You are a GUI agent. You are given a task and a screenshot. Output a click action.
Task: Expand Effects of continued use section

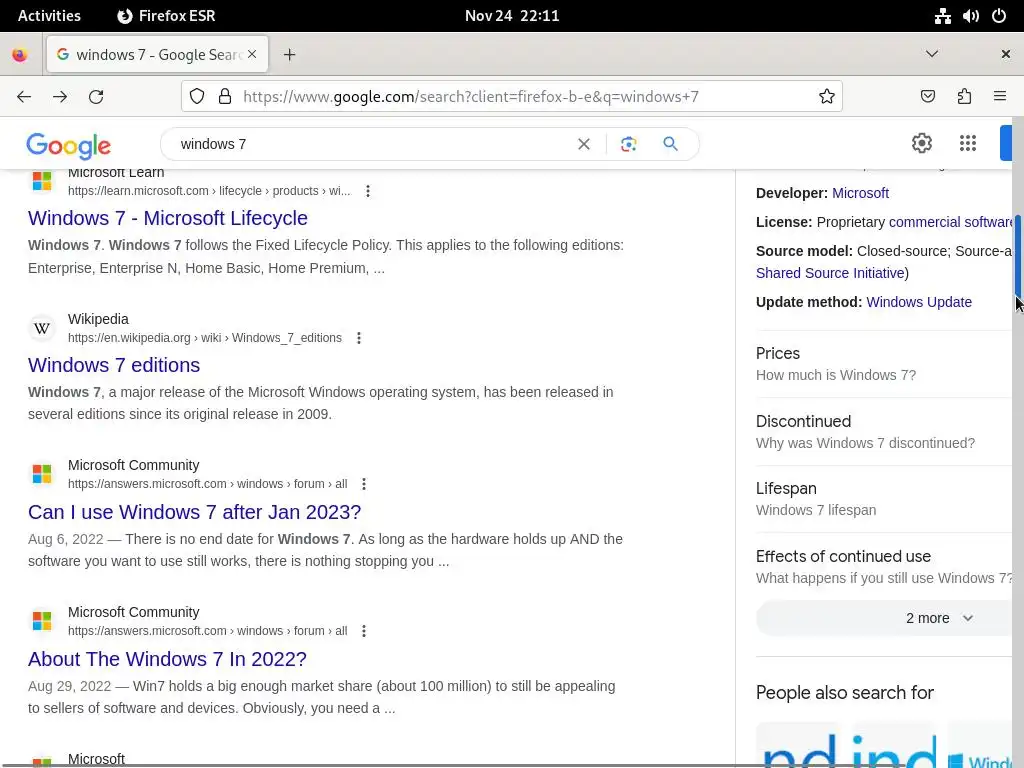click(x=884, y=567)
